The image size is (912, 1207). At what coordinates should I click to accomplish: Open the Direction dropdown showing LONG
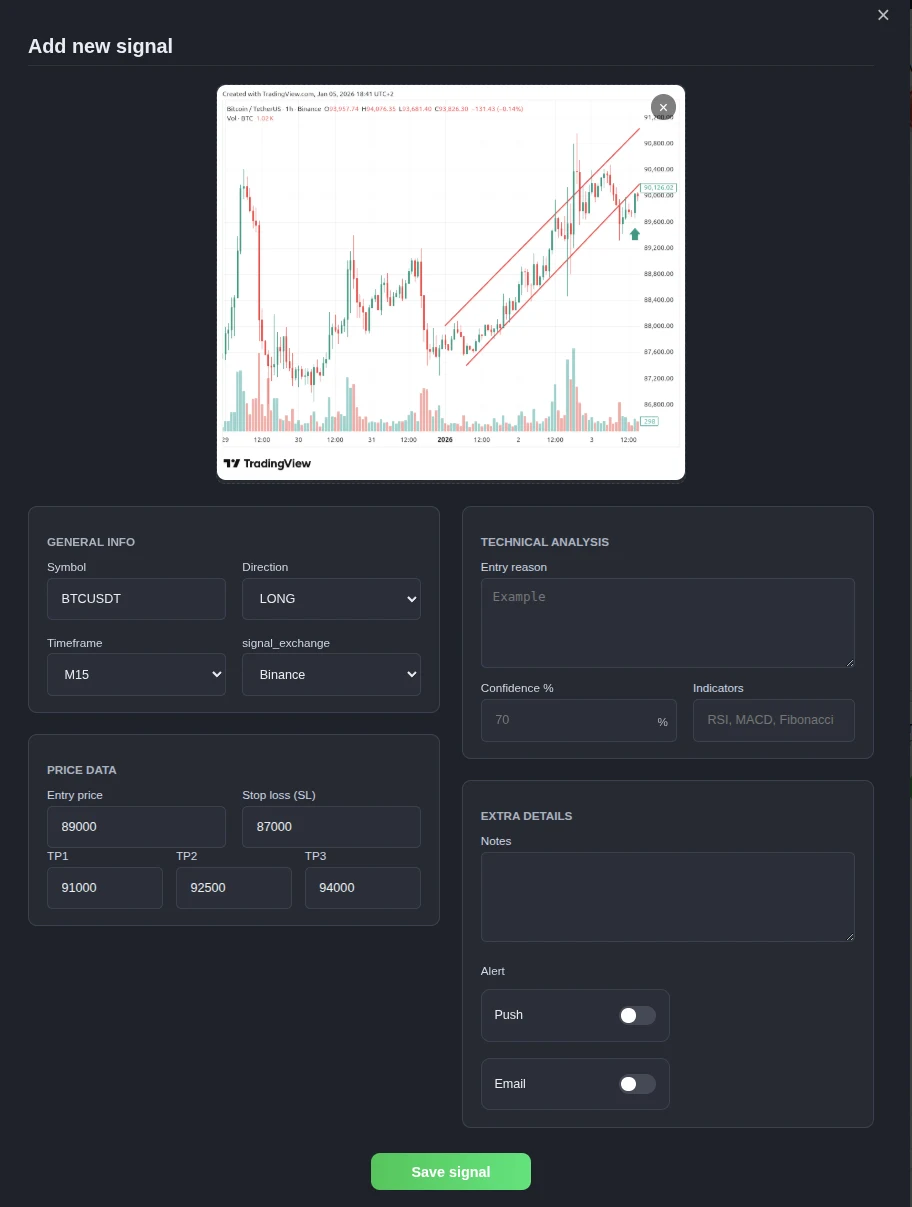point(331,598)
